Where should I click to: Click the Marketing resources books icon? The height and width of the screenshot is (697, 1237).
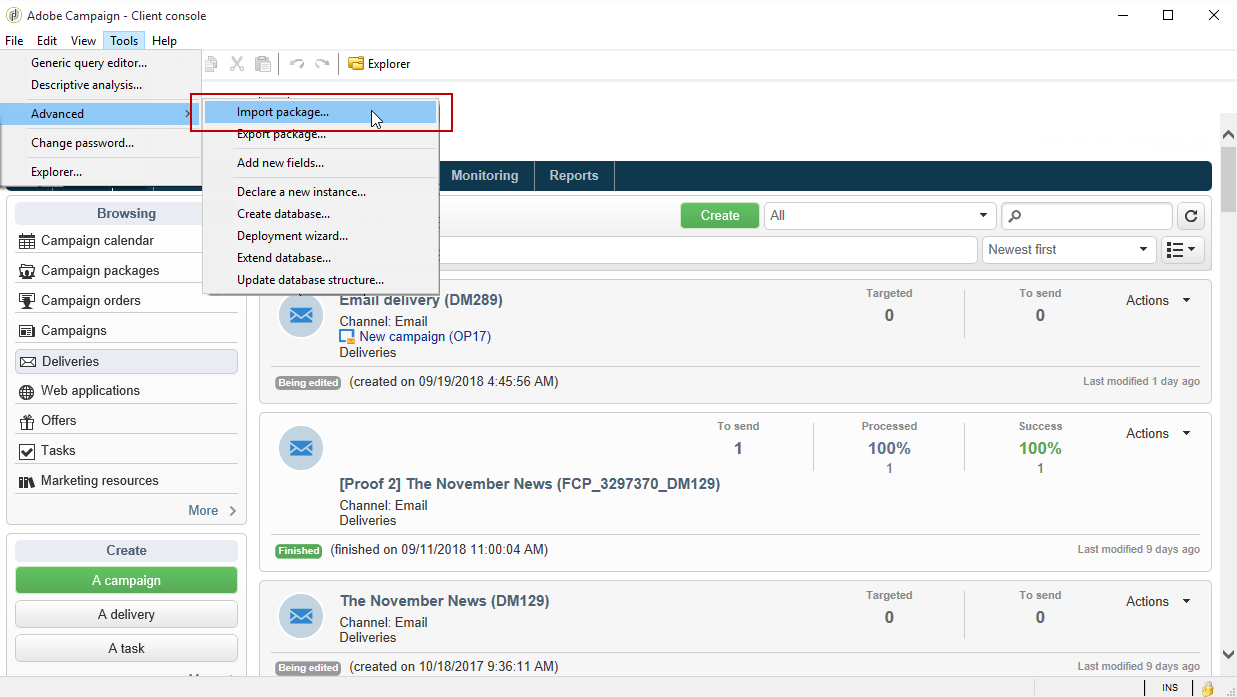click(27, 481)
